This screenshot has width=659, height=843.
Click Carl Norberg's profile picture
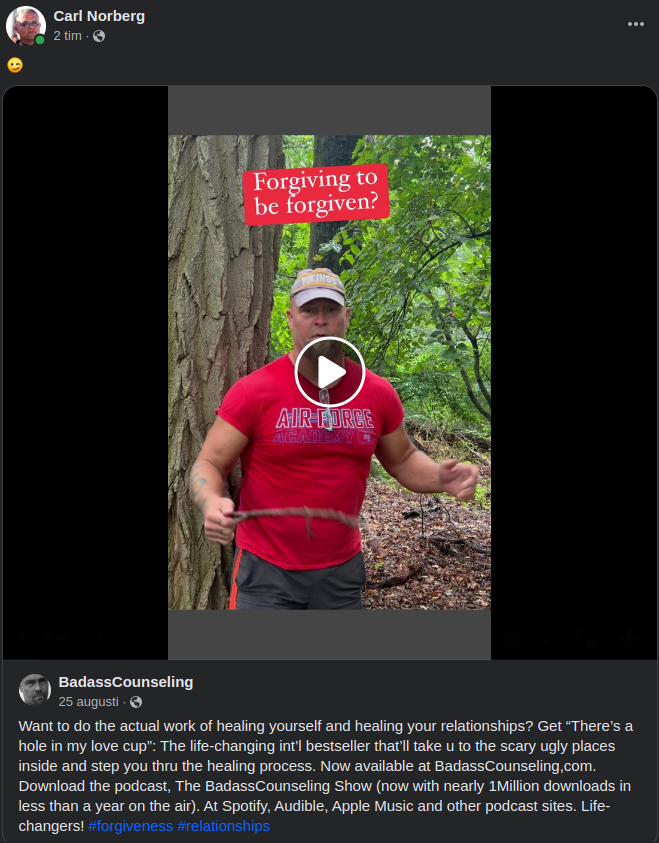(25, 25)
